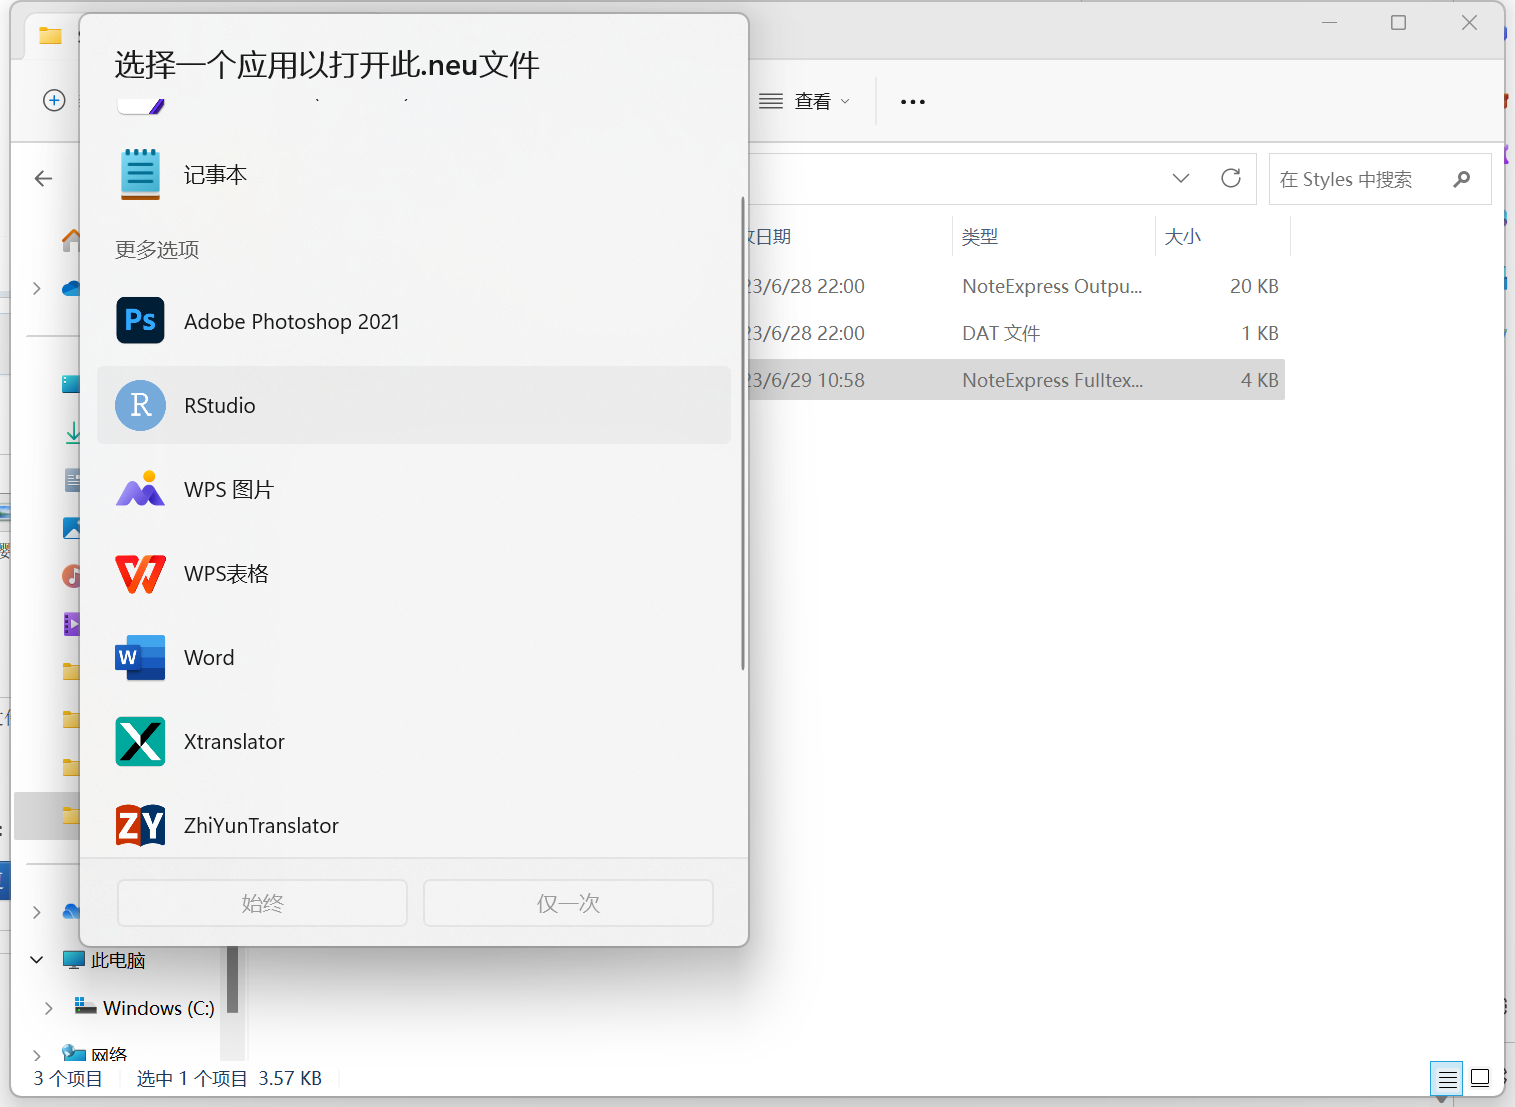Screen dimensions: 1515x1107
Task: Click the Windows (C:) drive icon
Action: coord(86,1007)
